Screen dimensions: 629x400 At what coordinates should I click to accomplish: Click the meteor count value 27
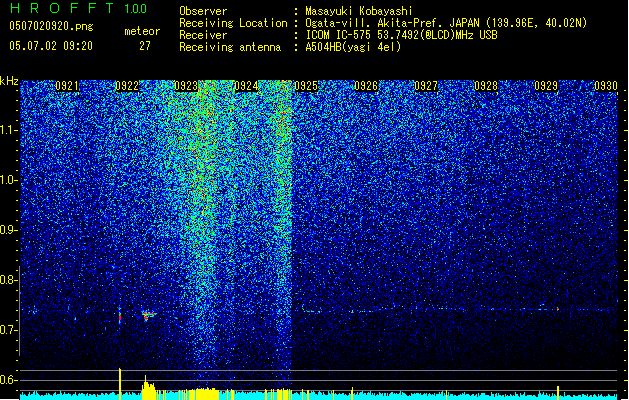pos(145,46)
